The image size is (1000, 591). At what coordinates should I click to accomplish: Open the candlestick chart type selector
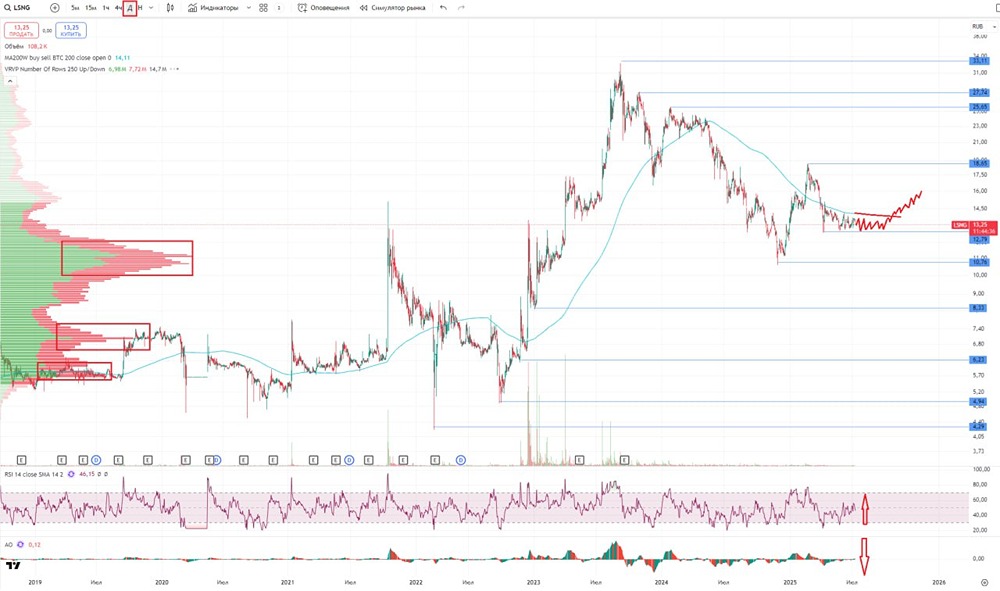(x=170, y=8)
